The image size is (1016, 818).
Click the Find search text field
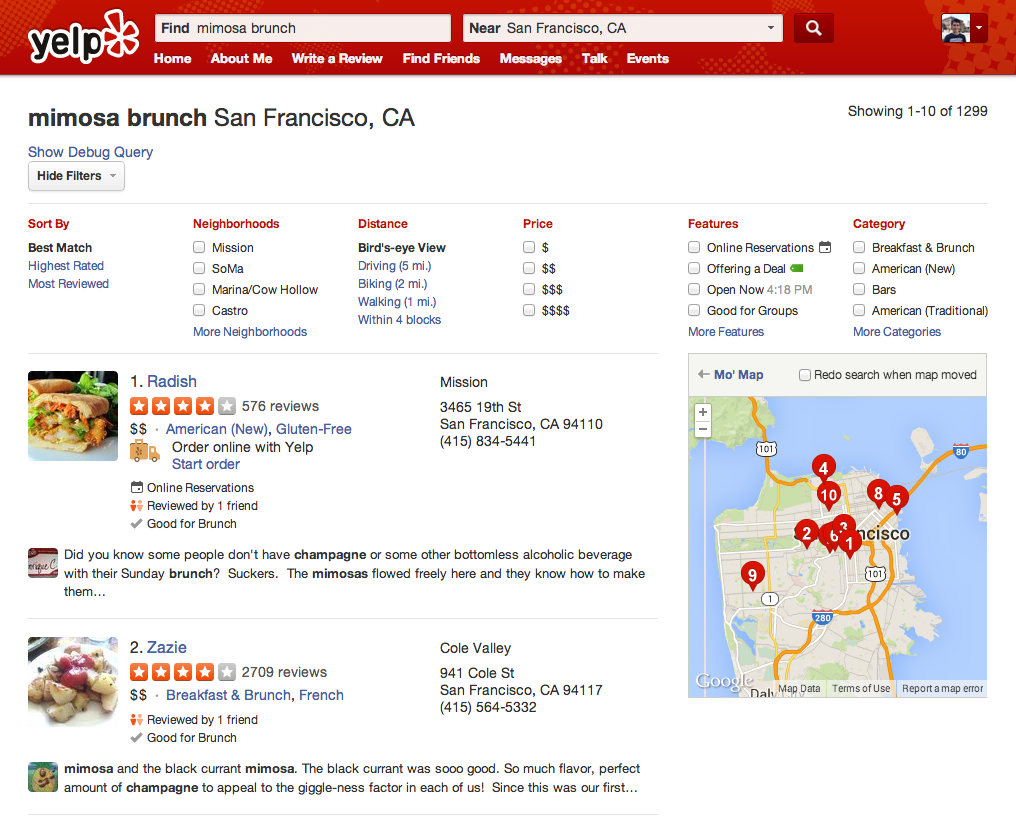(303, 28)
